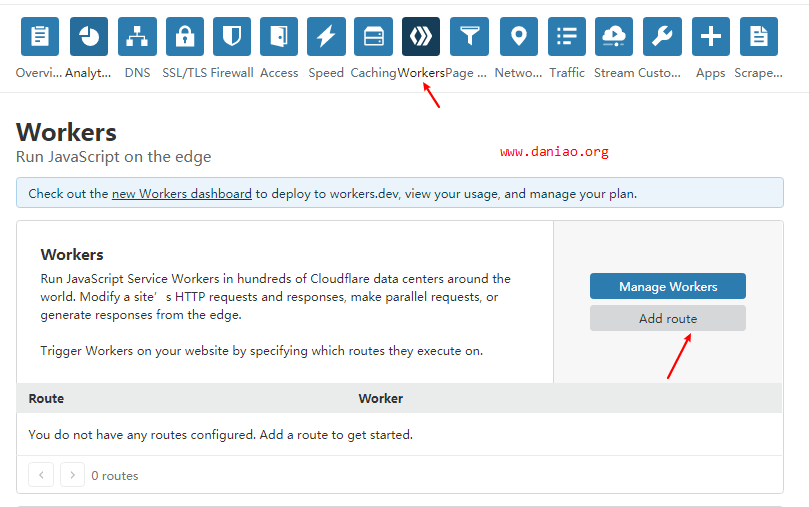Open the Overview section icon
The height and width of the screenshot is (507, 809).
click(40, 37)
